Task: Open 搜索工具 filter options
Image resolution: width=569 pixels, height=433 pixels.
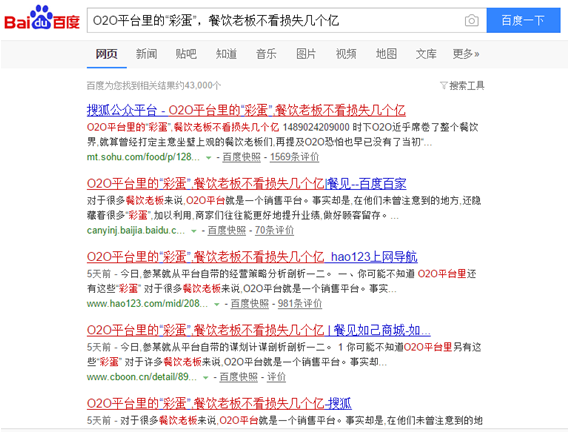Action: click(462, 86)
